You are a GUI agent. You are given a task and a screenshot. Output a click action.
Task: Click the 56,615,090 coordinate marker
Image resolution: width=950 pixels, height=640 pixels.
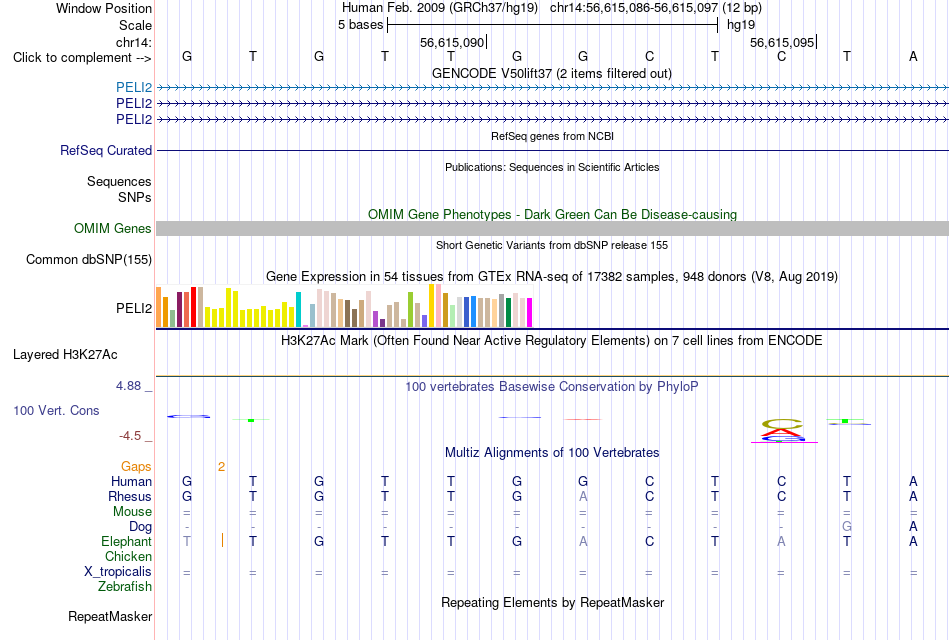(452, 42)
